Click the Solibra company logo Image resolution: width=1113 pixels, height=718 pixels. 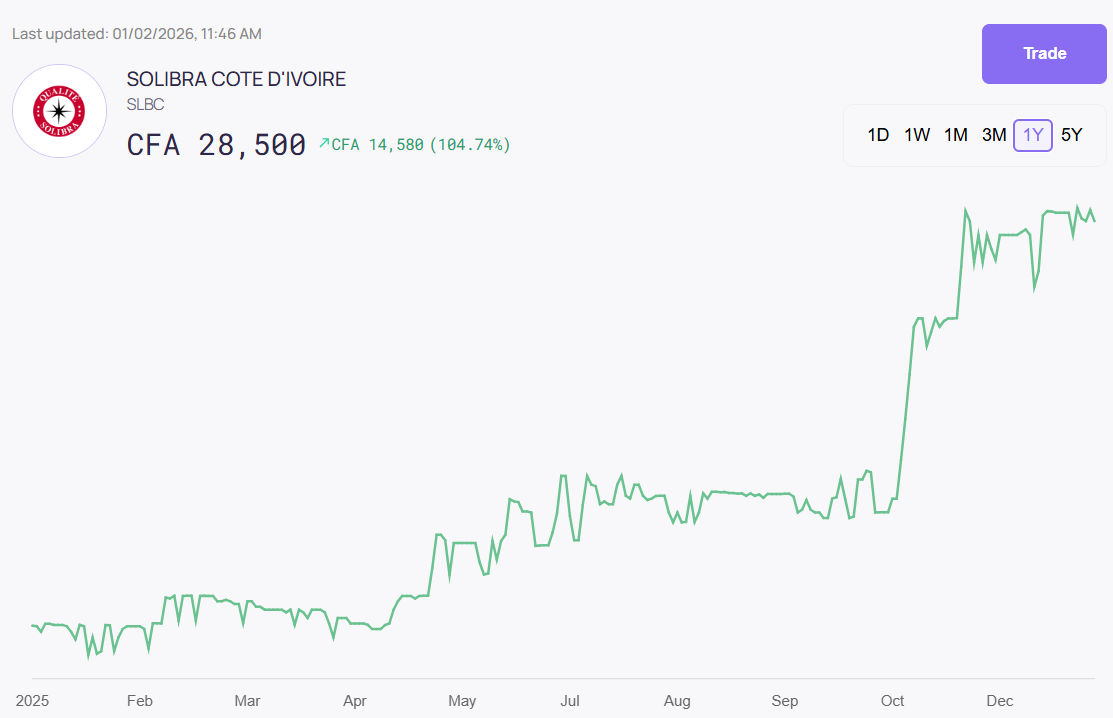pos(59,111)
